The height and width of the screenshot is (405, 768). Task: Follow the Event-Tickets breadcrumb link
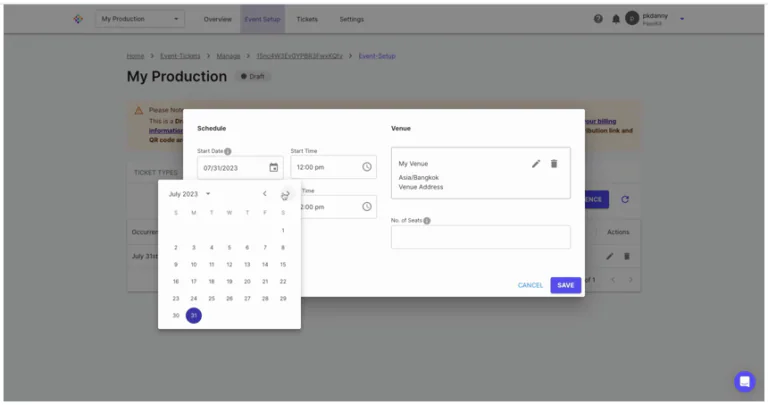180,56
